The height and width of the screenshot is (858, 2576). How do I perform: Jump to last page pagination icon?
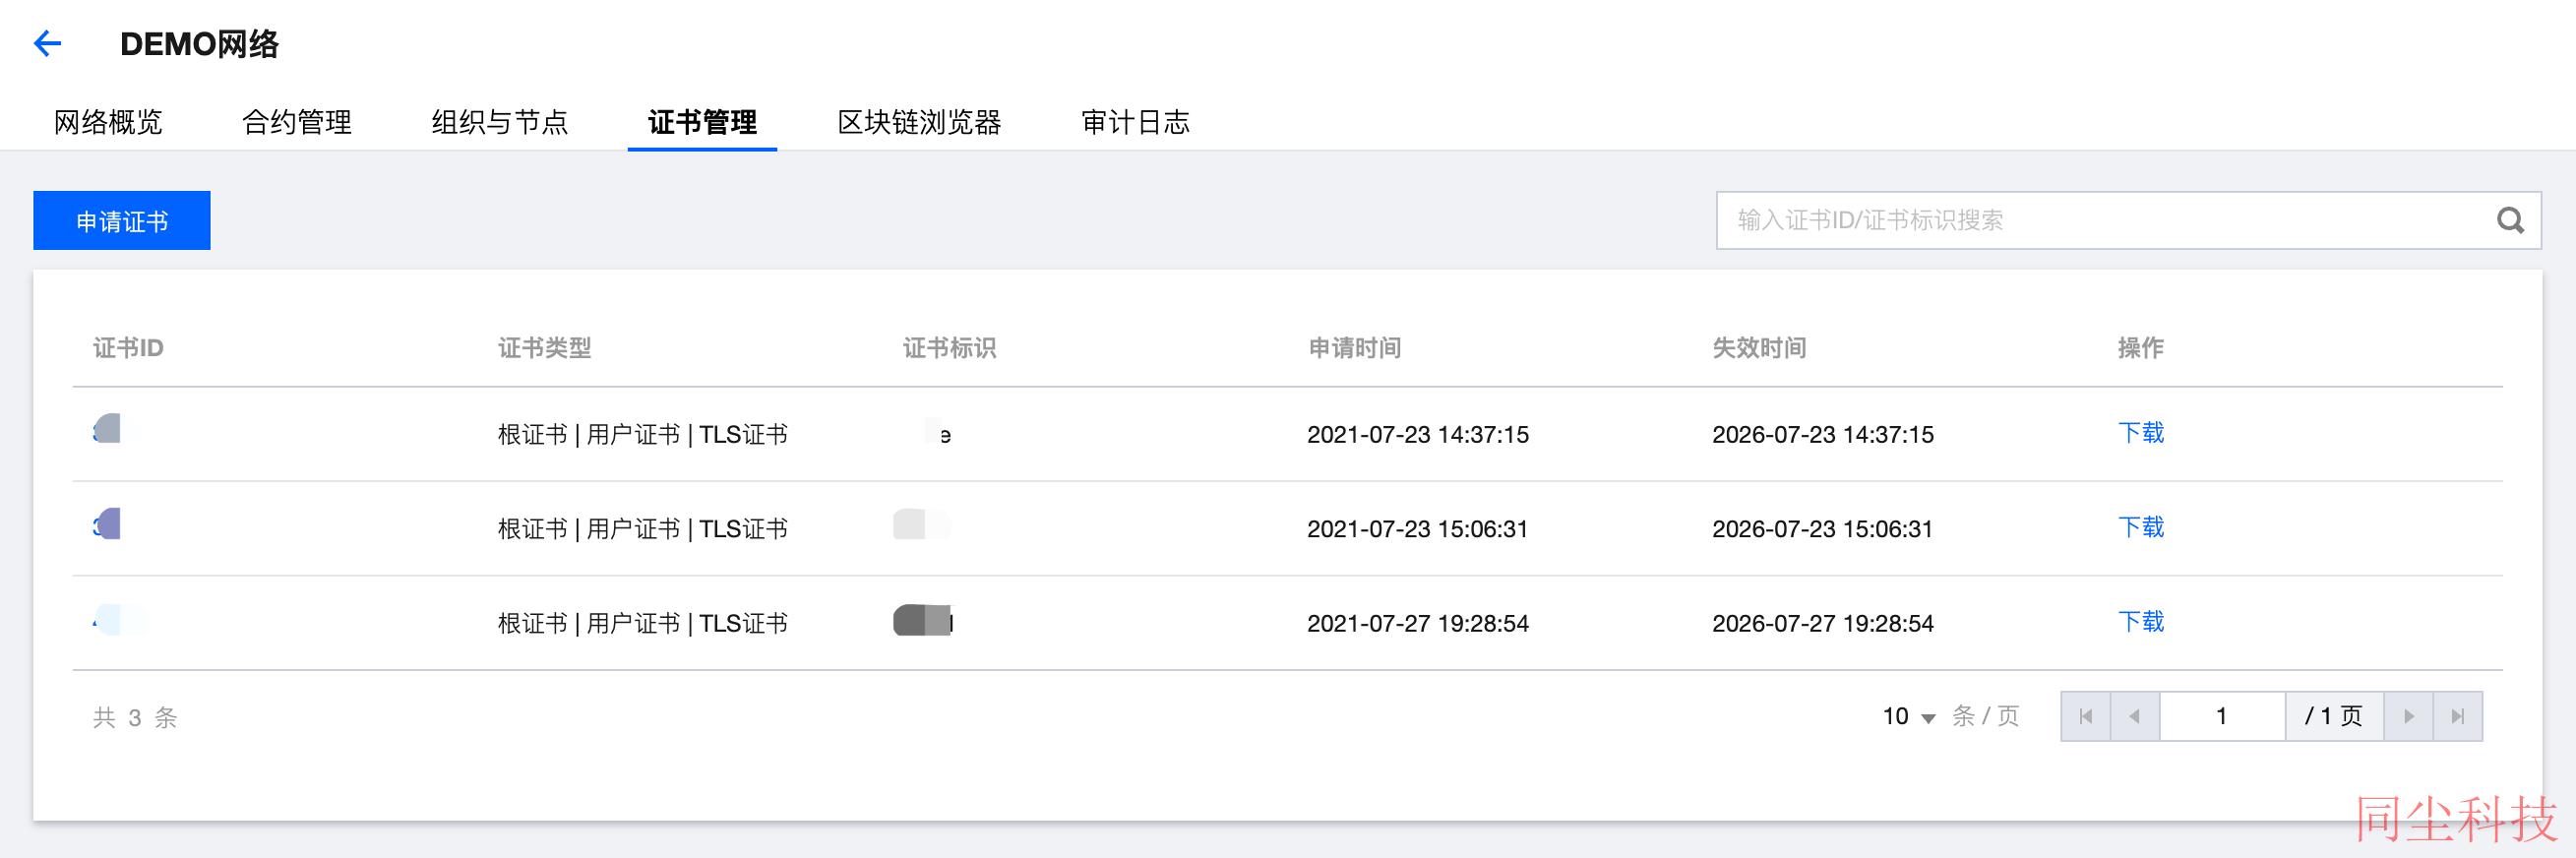[x=2458, y=716]
